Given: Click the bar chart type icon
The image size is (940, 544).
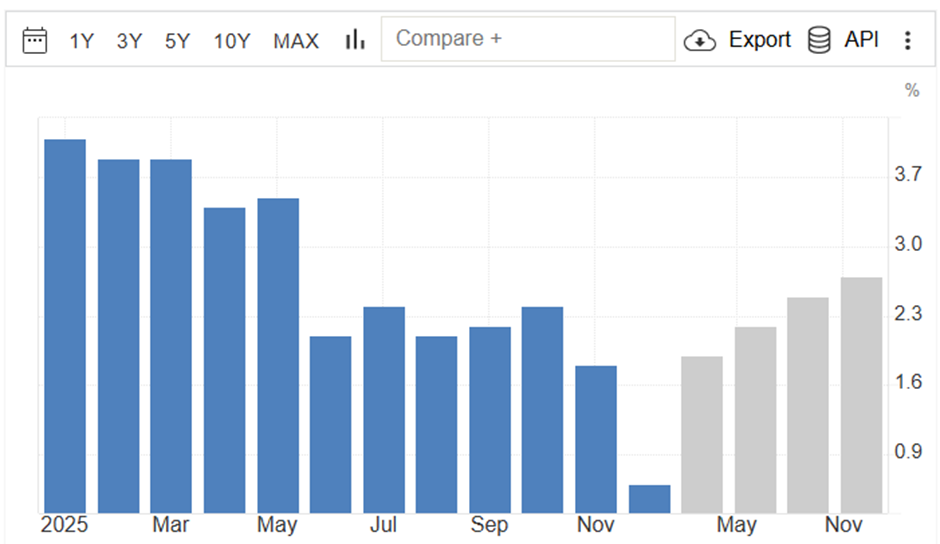Looking at the screenshot, I should pyautogui.click(x=355, y=40).
